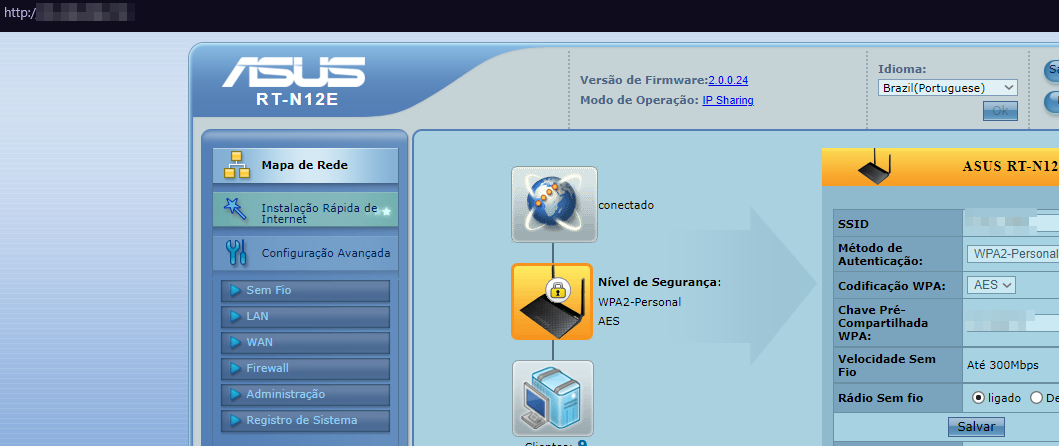The image size is (1059, 446).
Task: Select the second Rádio Sem fio radio option
Action: point(1037,398)
